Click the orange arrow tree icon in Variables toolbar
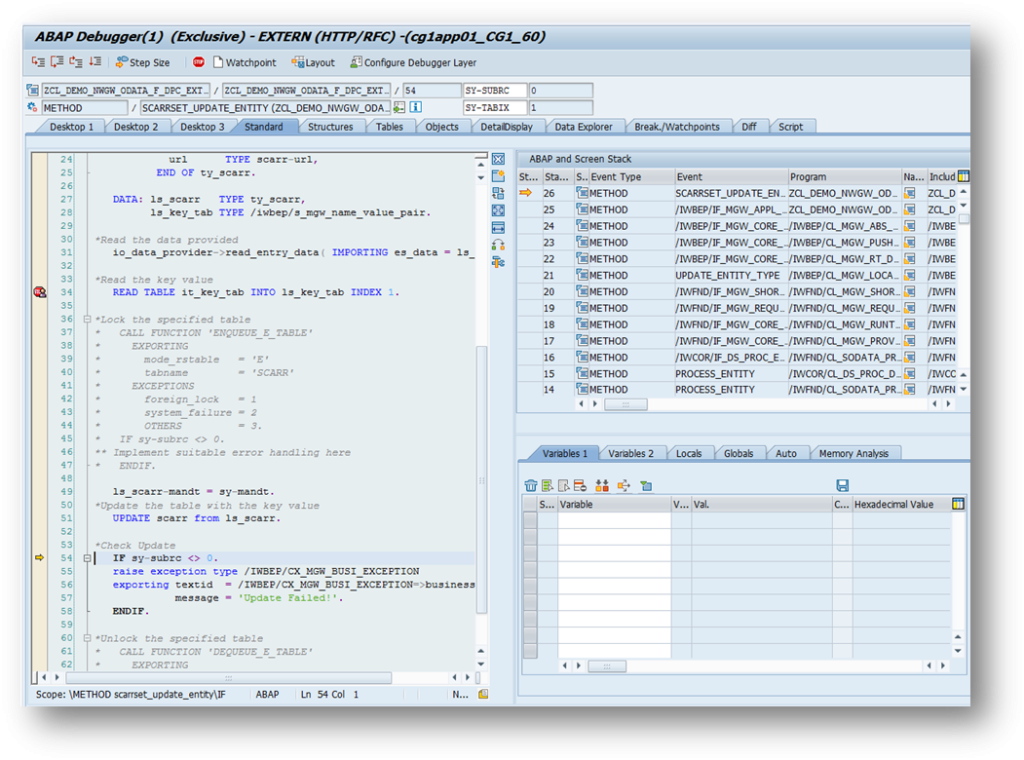Viewport: 1024px width, 760px height. click(x=624, y=485)
